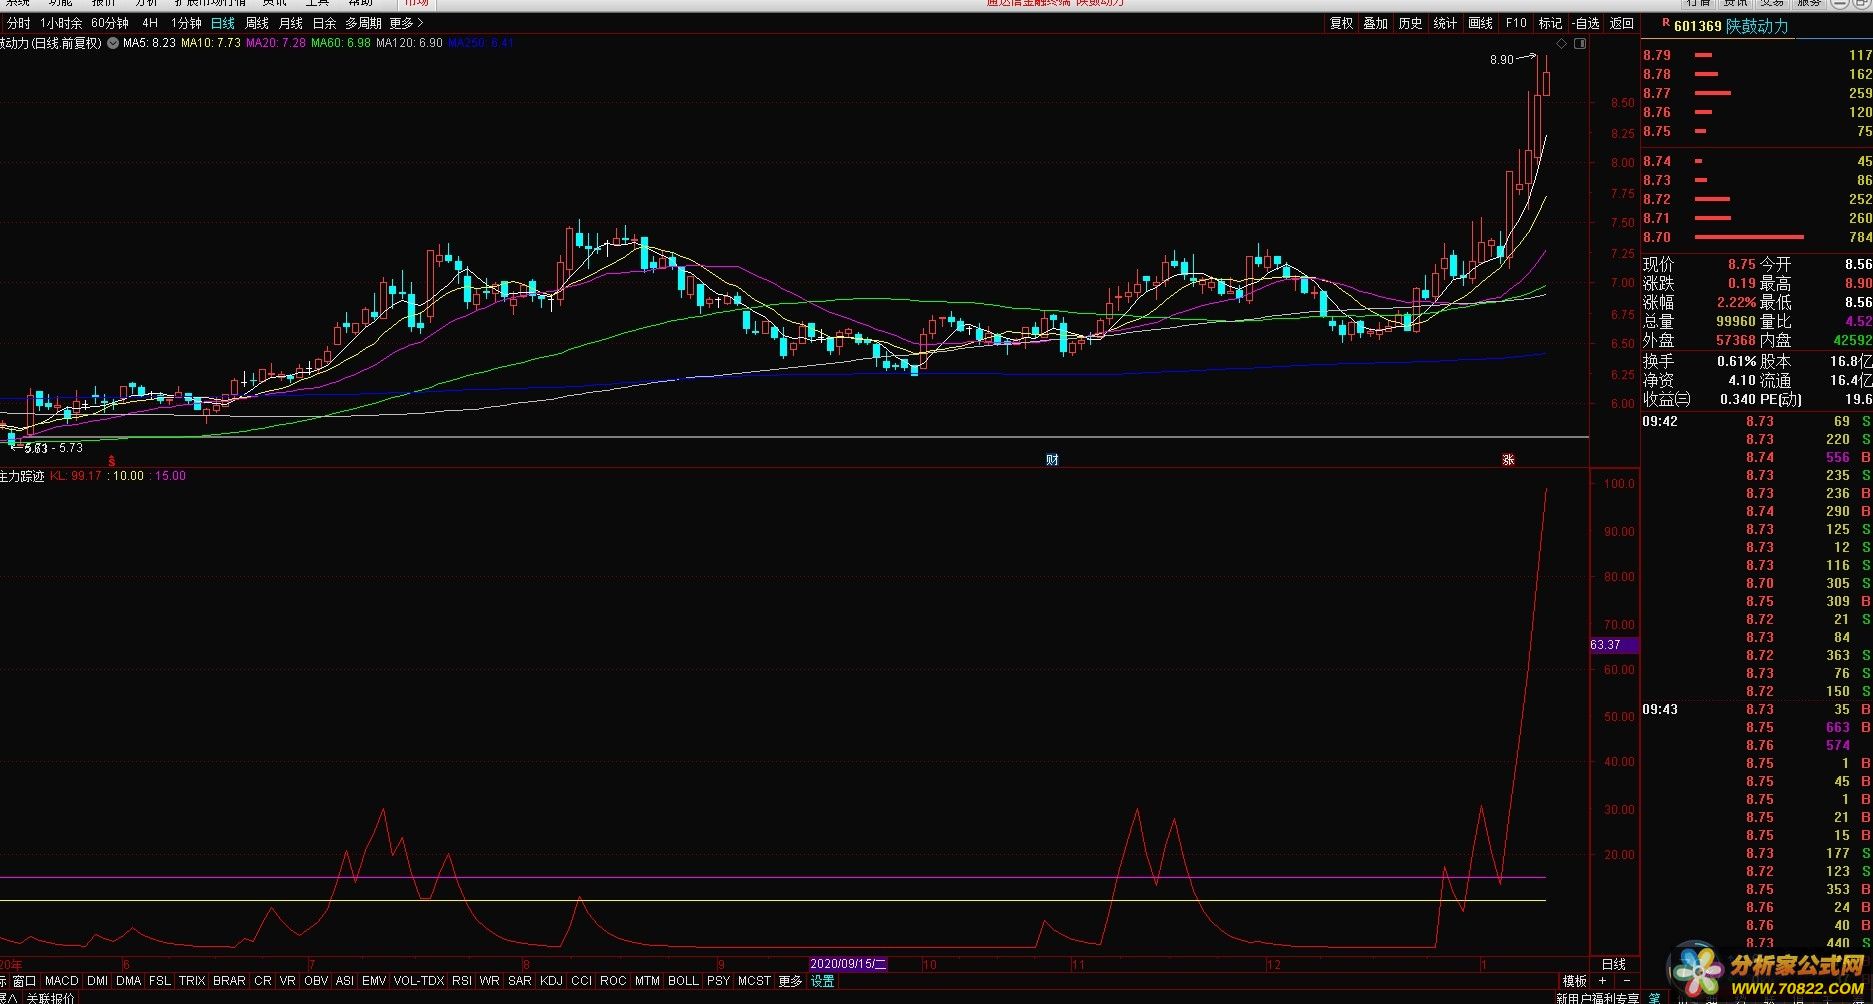Open the indicator dropdown beside 日线前复权 label
This screenshot has width=1873, height=1004.
[113, 43]
